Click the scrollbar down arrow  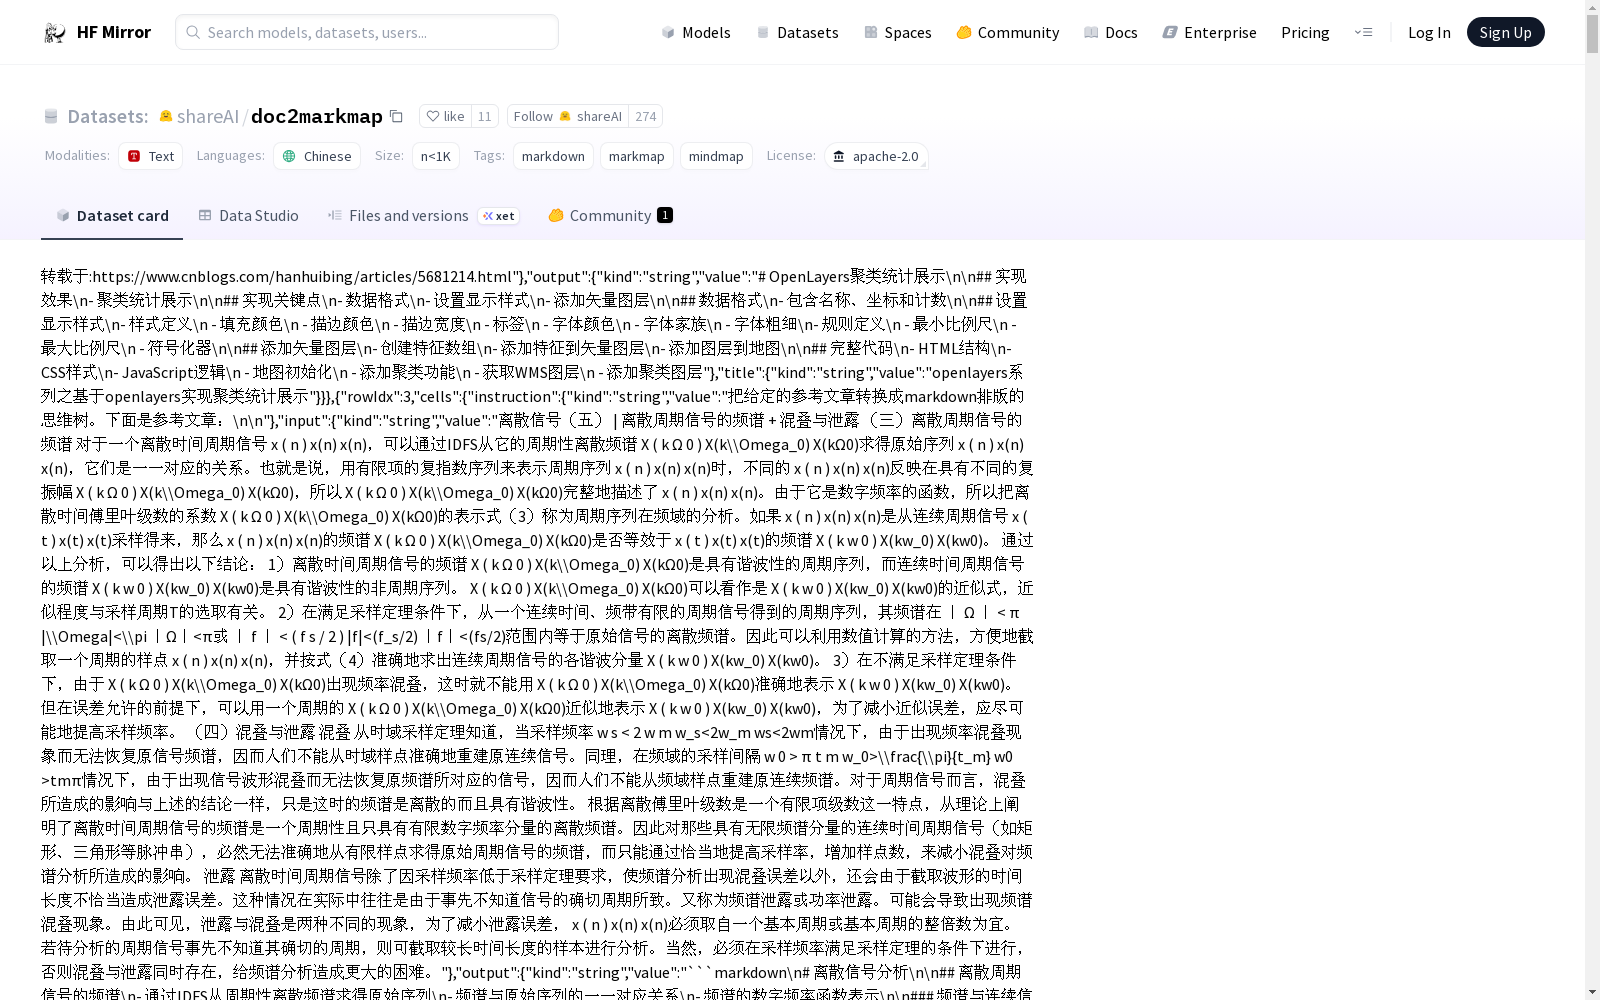(1592, 992)
